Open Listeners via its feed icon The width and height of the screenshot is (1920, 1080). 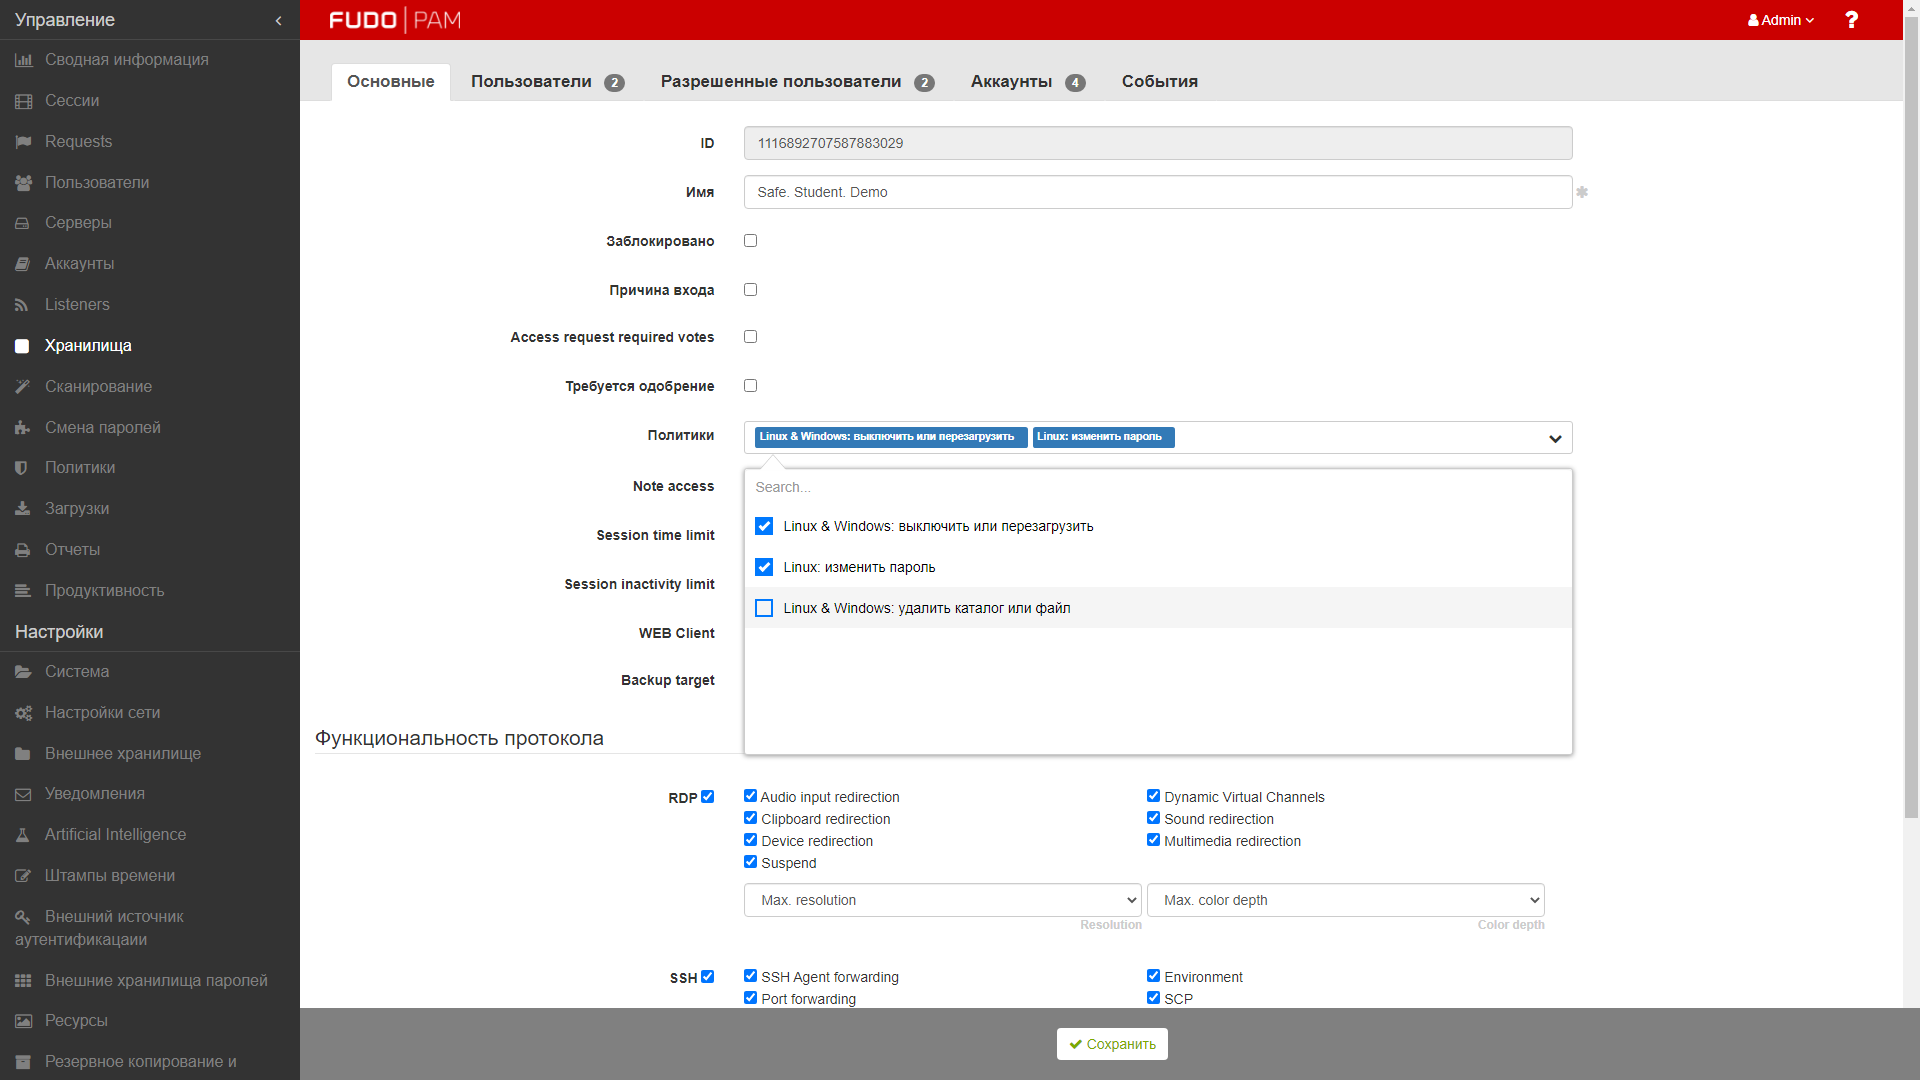pos(22,305)
